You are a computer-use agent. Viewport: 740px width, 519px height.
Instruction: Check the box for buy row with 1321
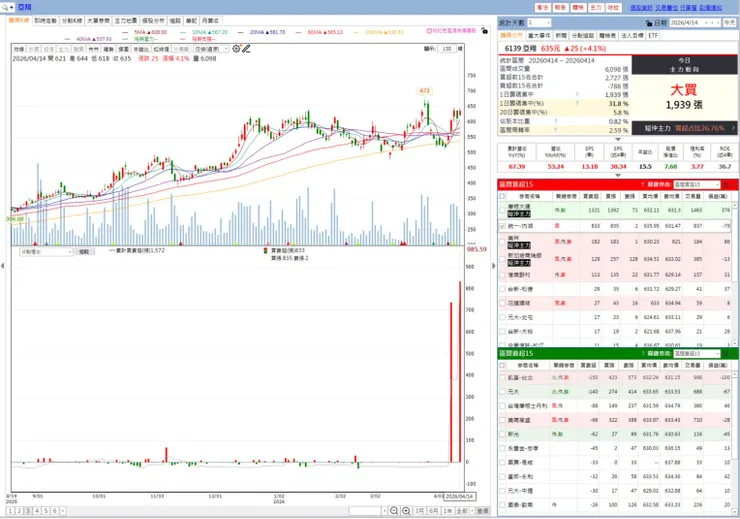(502, 210)
